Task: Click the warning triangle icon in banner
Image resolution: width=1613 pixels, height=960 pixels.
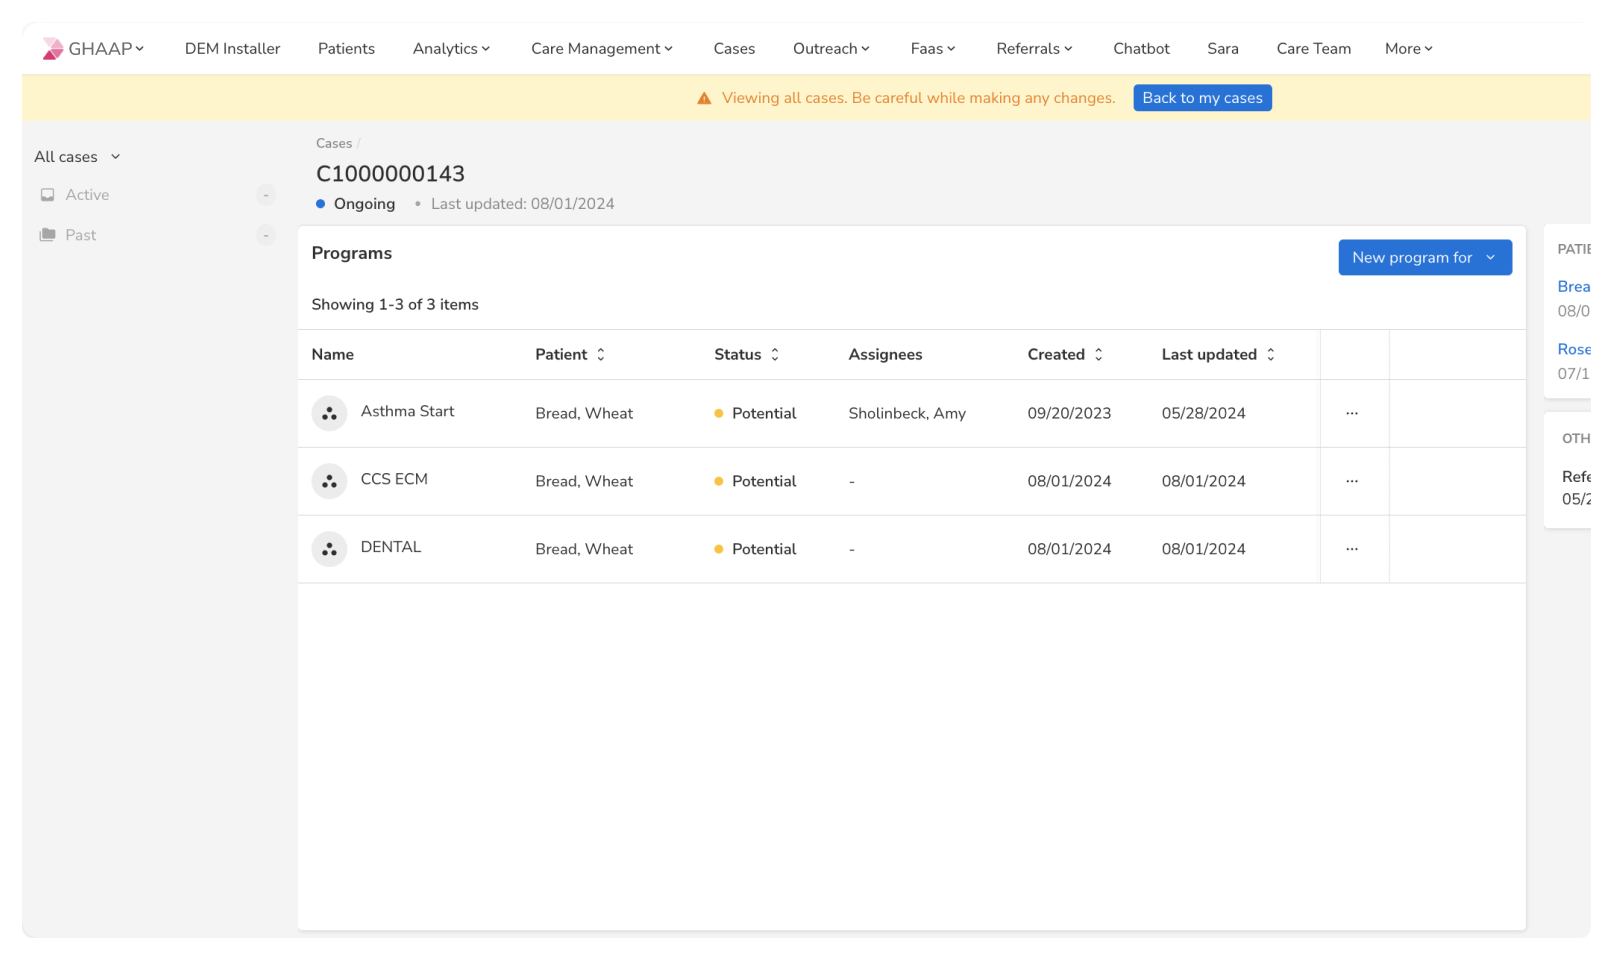Action: coord(704,98)
